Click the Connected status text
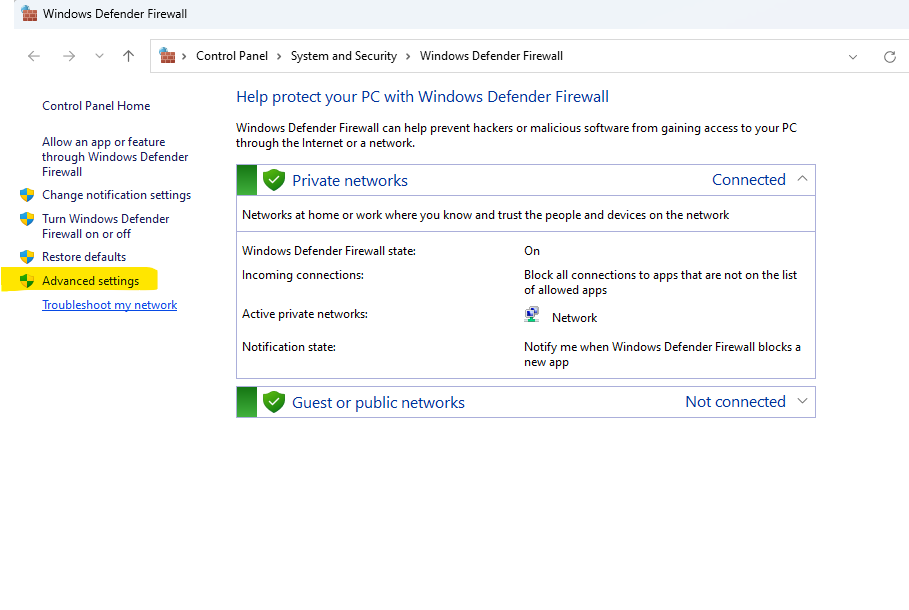The width and height of the screenshot is (909, 610). point(748,180)
